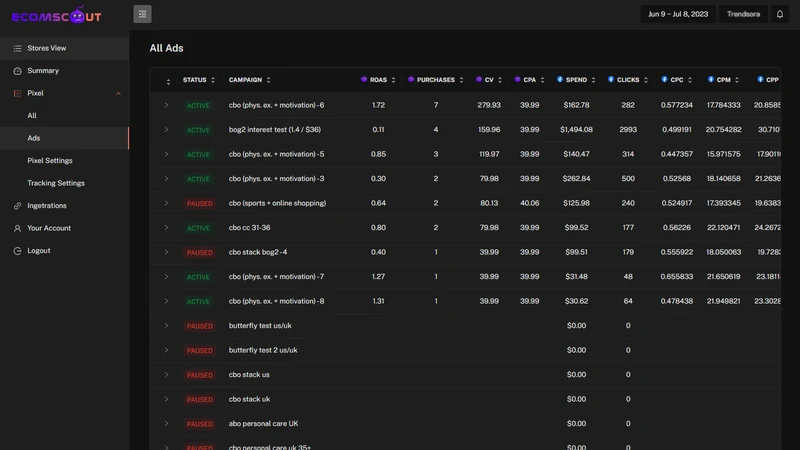Click ACTIVE status of cbo cc 31-36
Image resolution: width=800 pixels, height=450 pixels.
(x=198, y=228)
